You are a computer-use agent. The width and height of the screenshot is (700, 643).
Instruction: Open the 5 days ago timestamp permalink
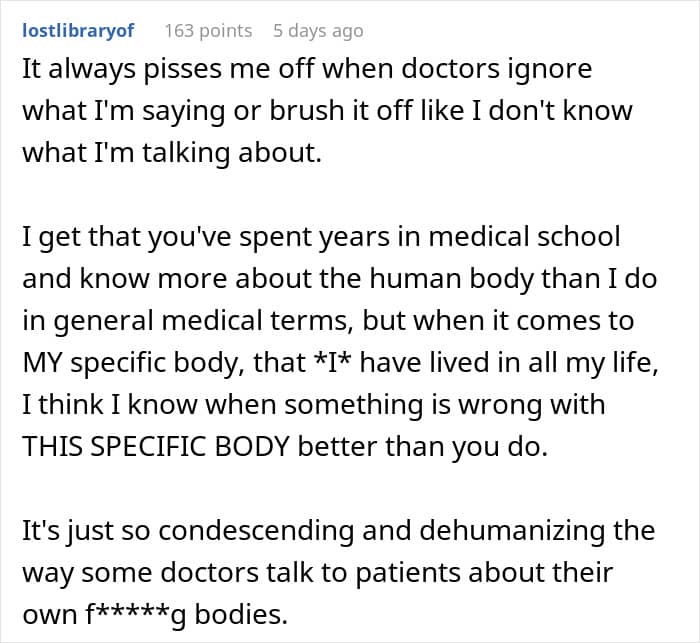tap(318, 31)
